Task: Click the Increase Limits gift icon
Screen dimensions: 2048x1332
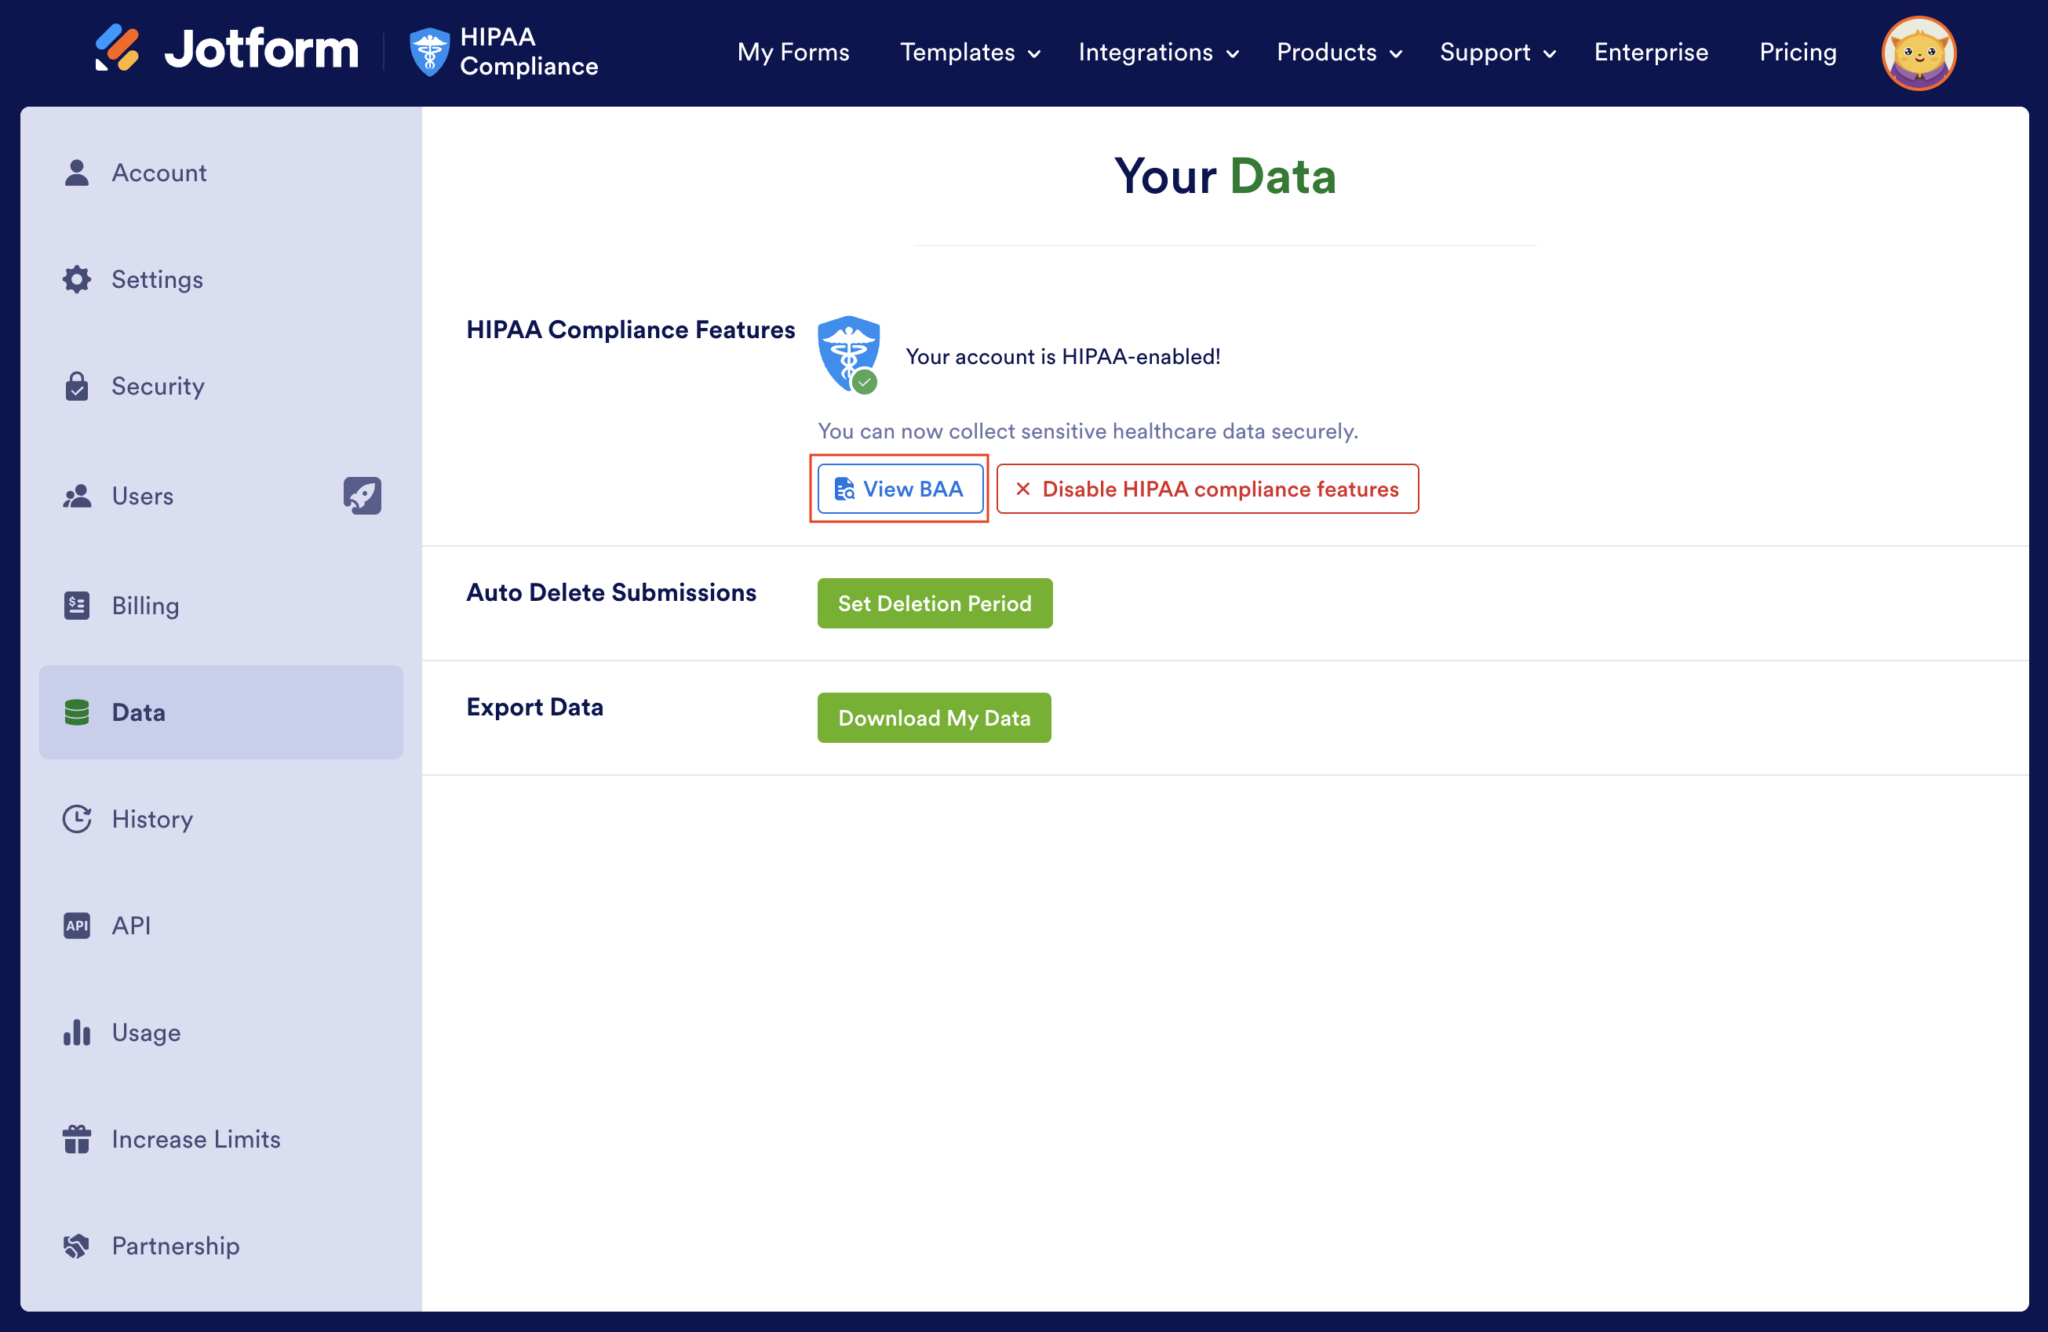Action: [x=76, y=1139]
